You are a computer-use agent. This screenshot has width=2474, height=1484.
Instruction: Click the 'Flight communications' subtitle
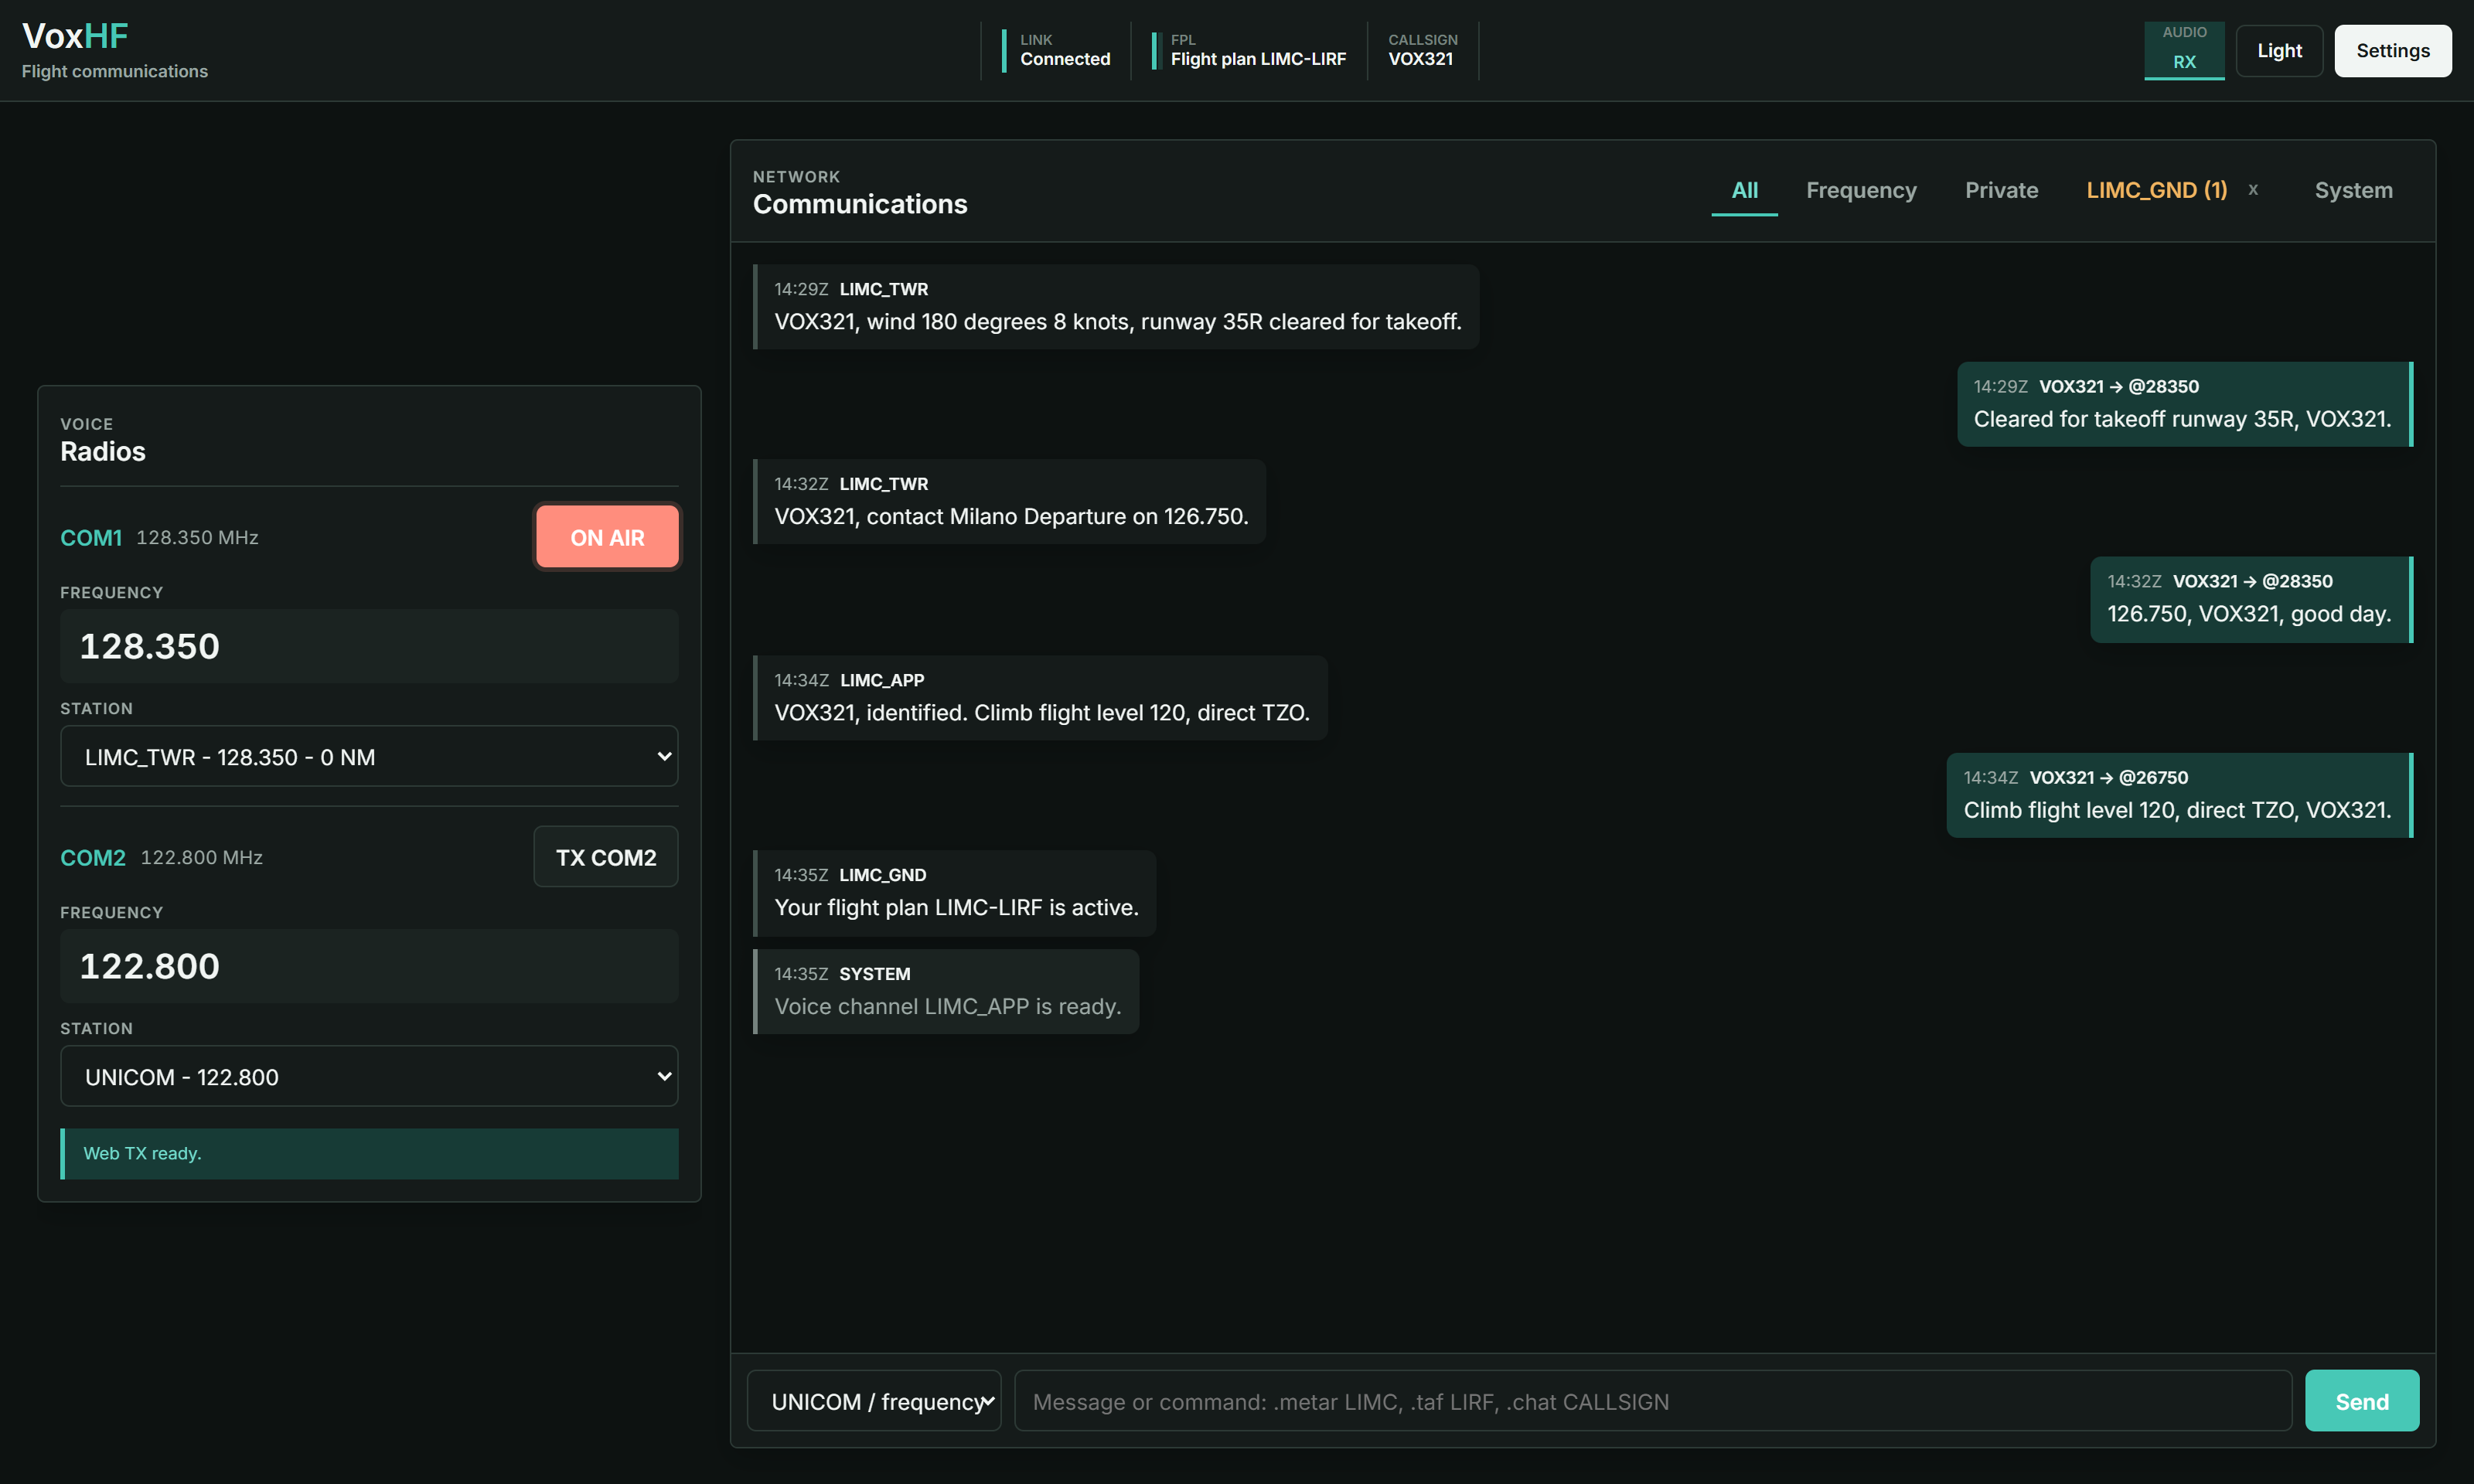[115, 72]
